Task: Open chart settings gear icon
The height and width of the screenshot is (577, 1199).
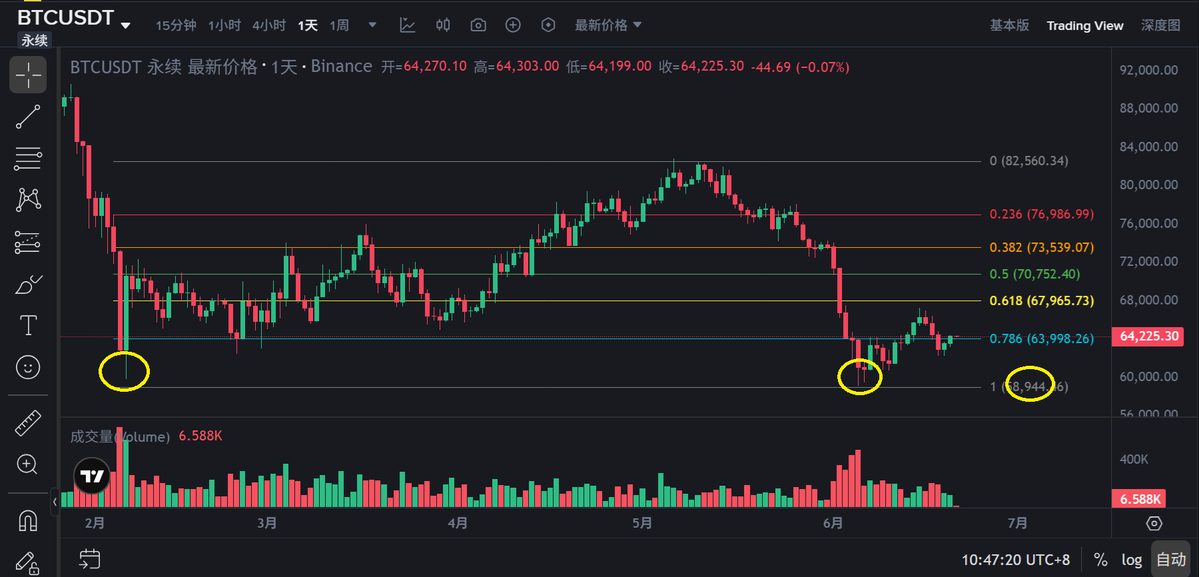Action: pos(1155,524)
